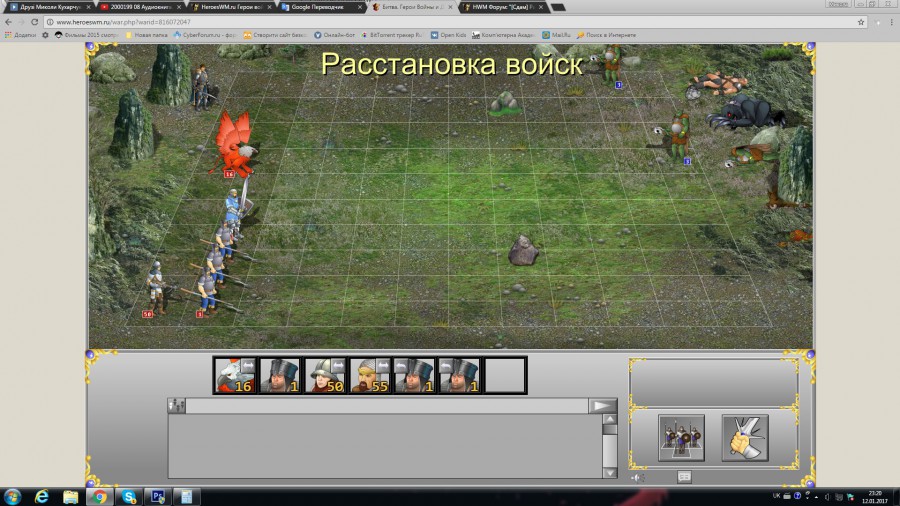Open the Open Kids bookmark
This screenshot has height=506, width=900.
(x=448, y=35)
